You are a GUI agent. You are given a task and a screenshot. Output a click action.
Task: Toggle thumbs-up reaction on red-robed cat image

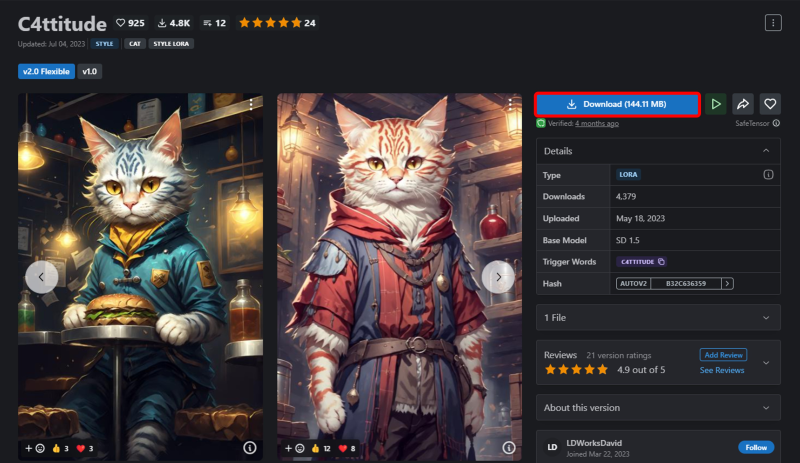320,448
